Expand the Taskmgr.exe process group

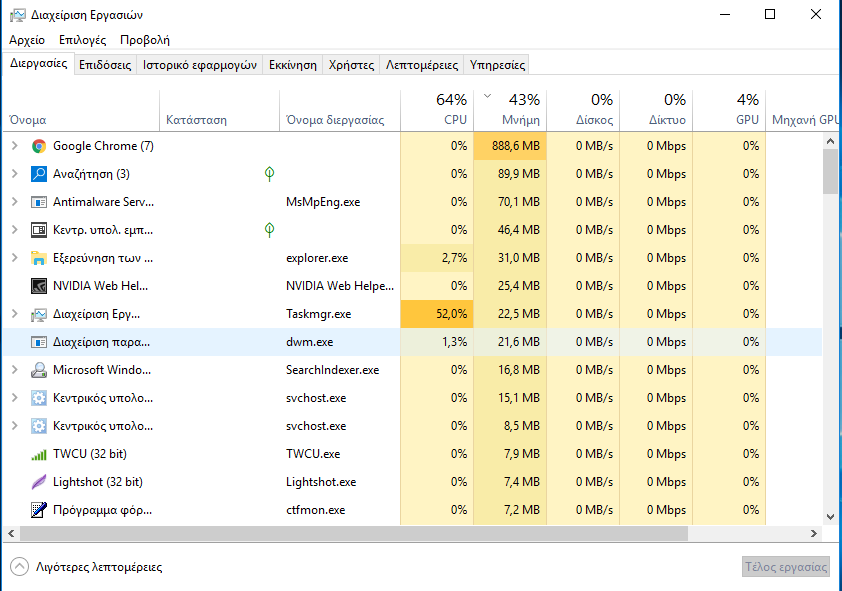pos(15,313)
